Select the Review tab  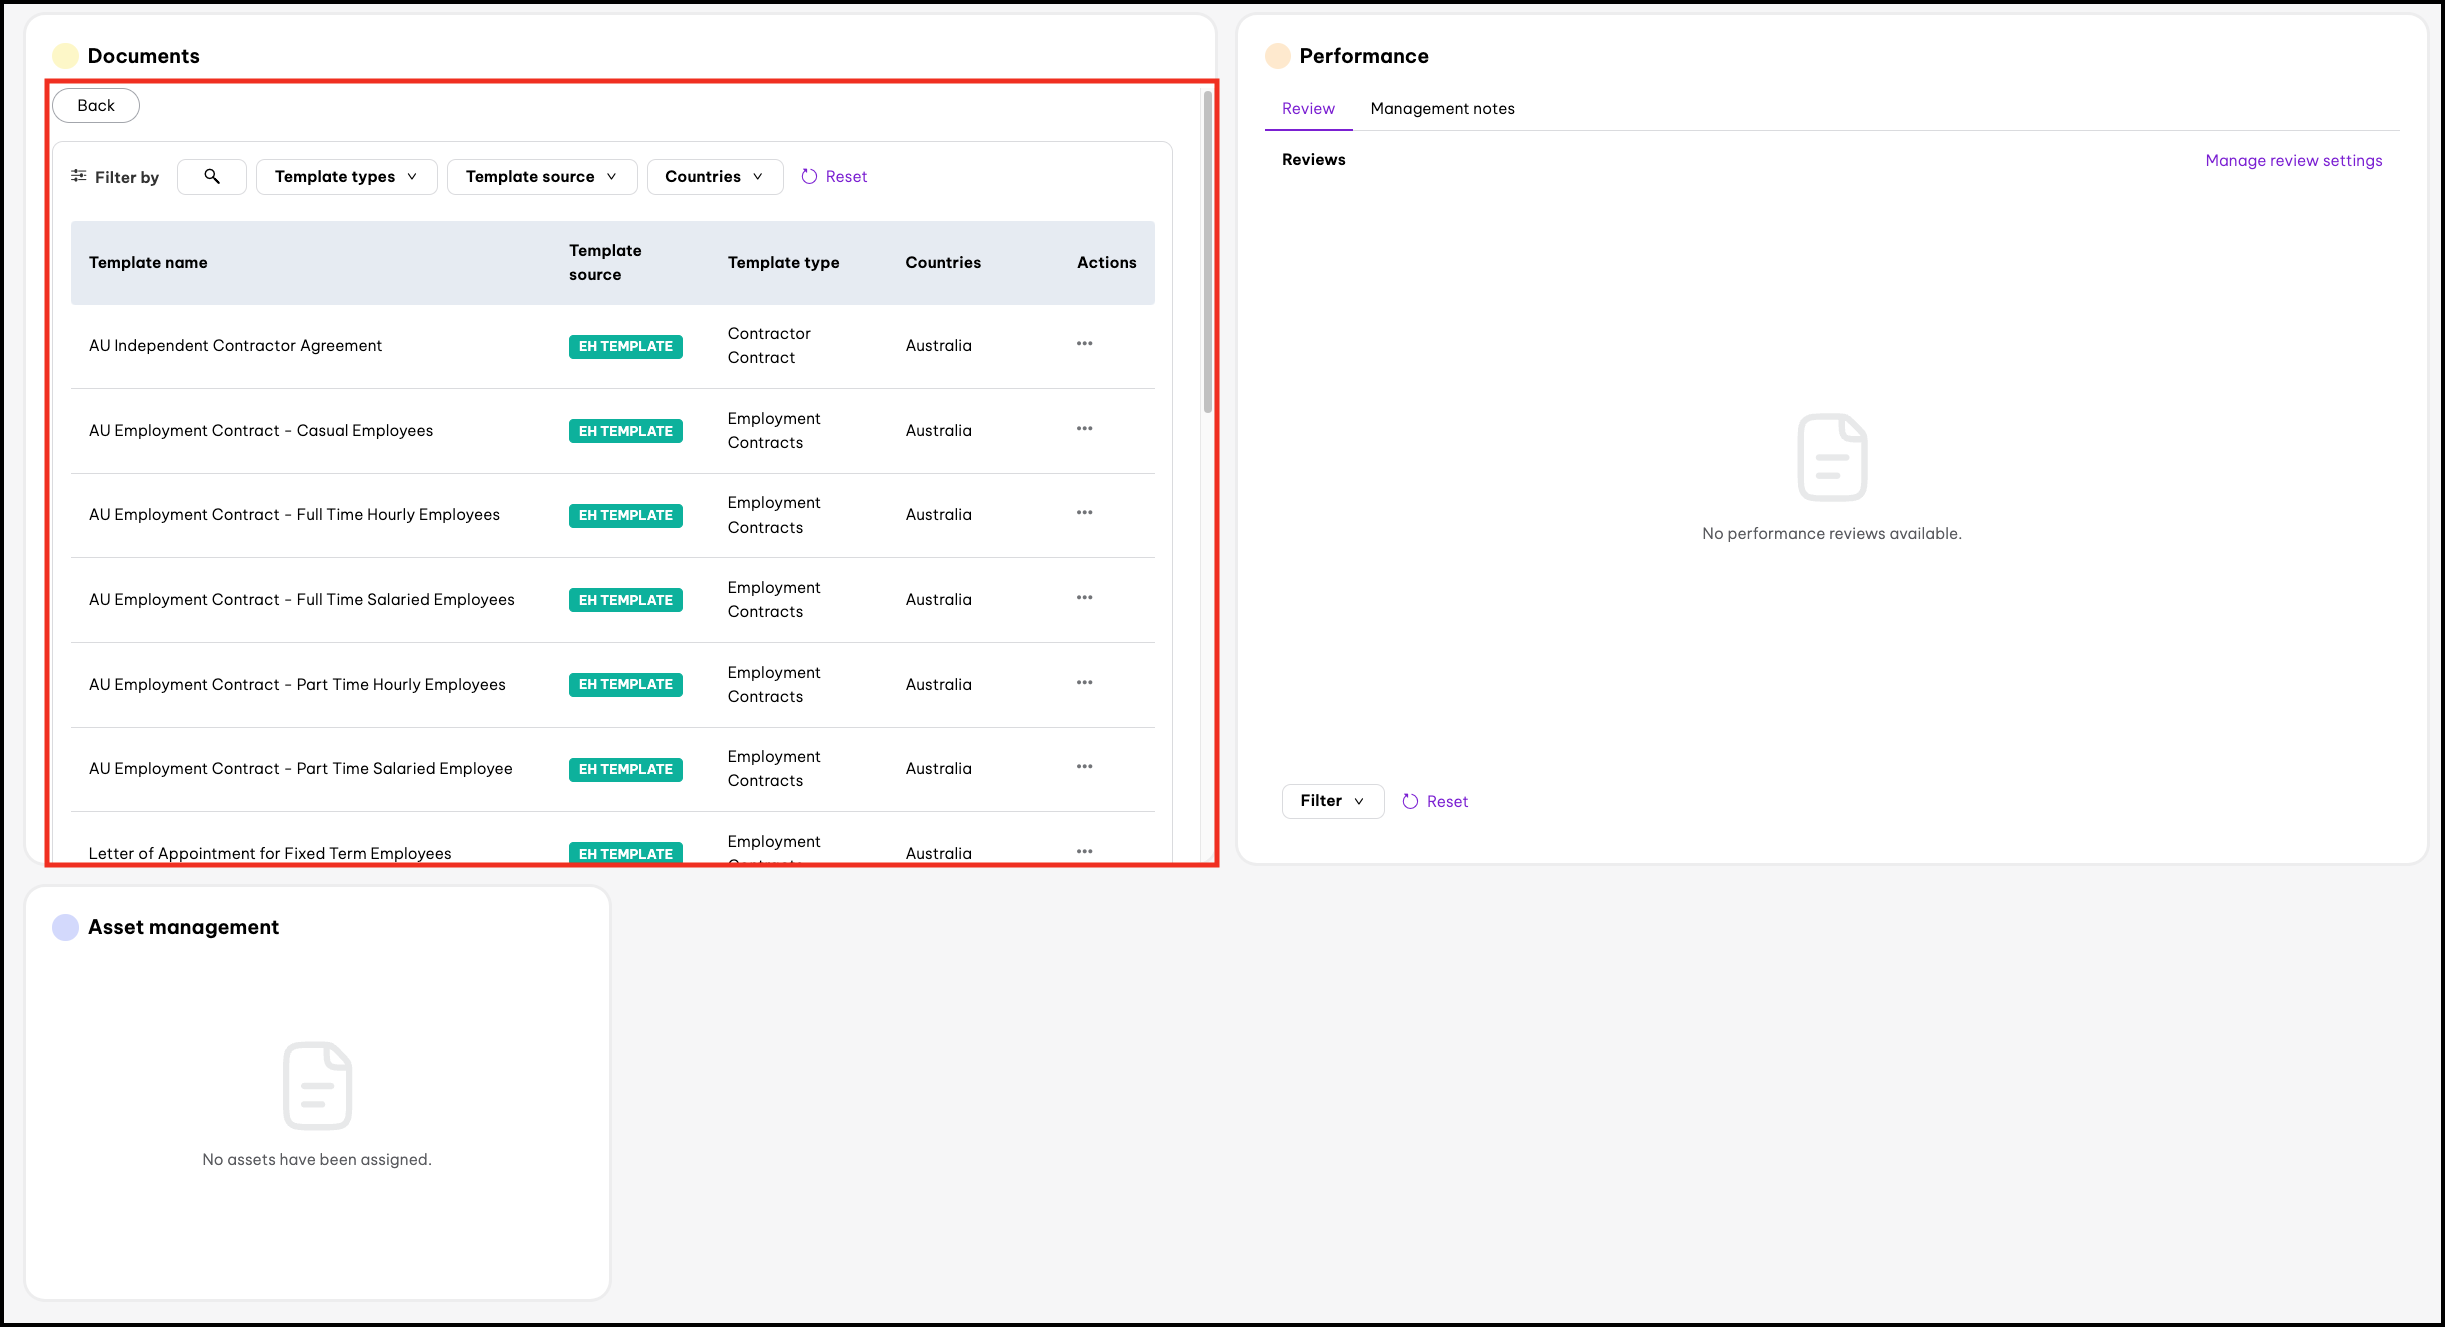pos(1308,108)
